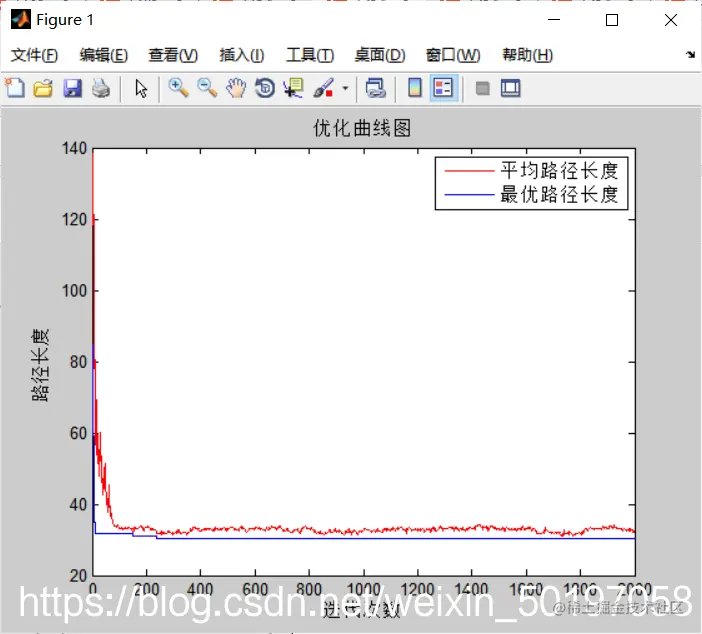Select the Brush data tool
This screenshot has height=634, width=702.
323,88
